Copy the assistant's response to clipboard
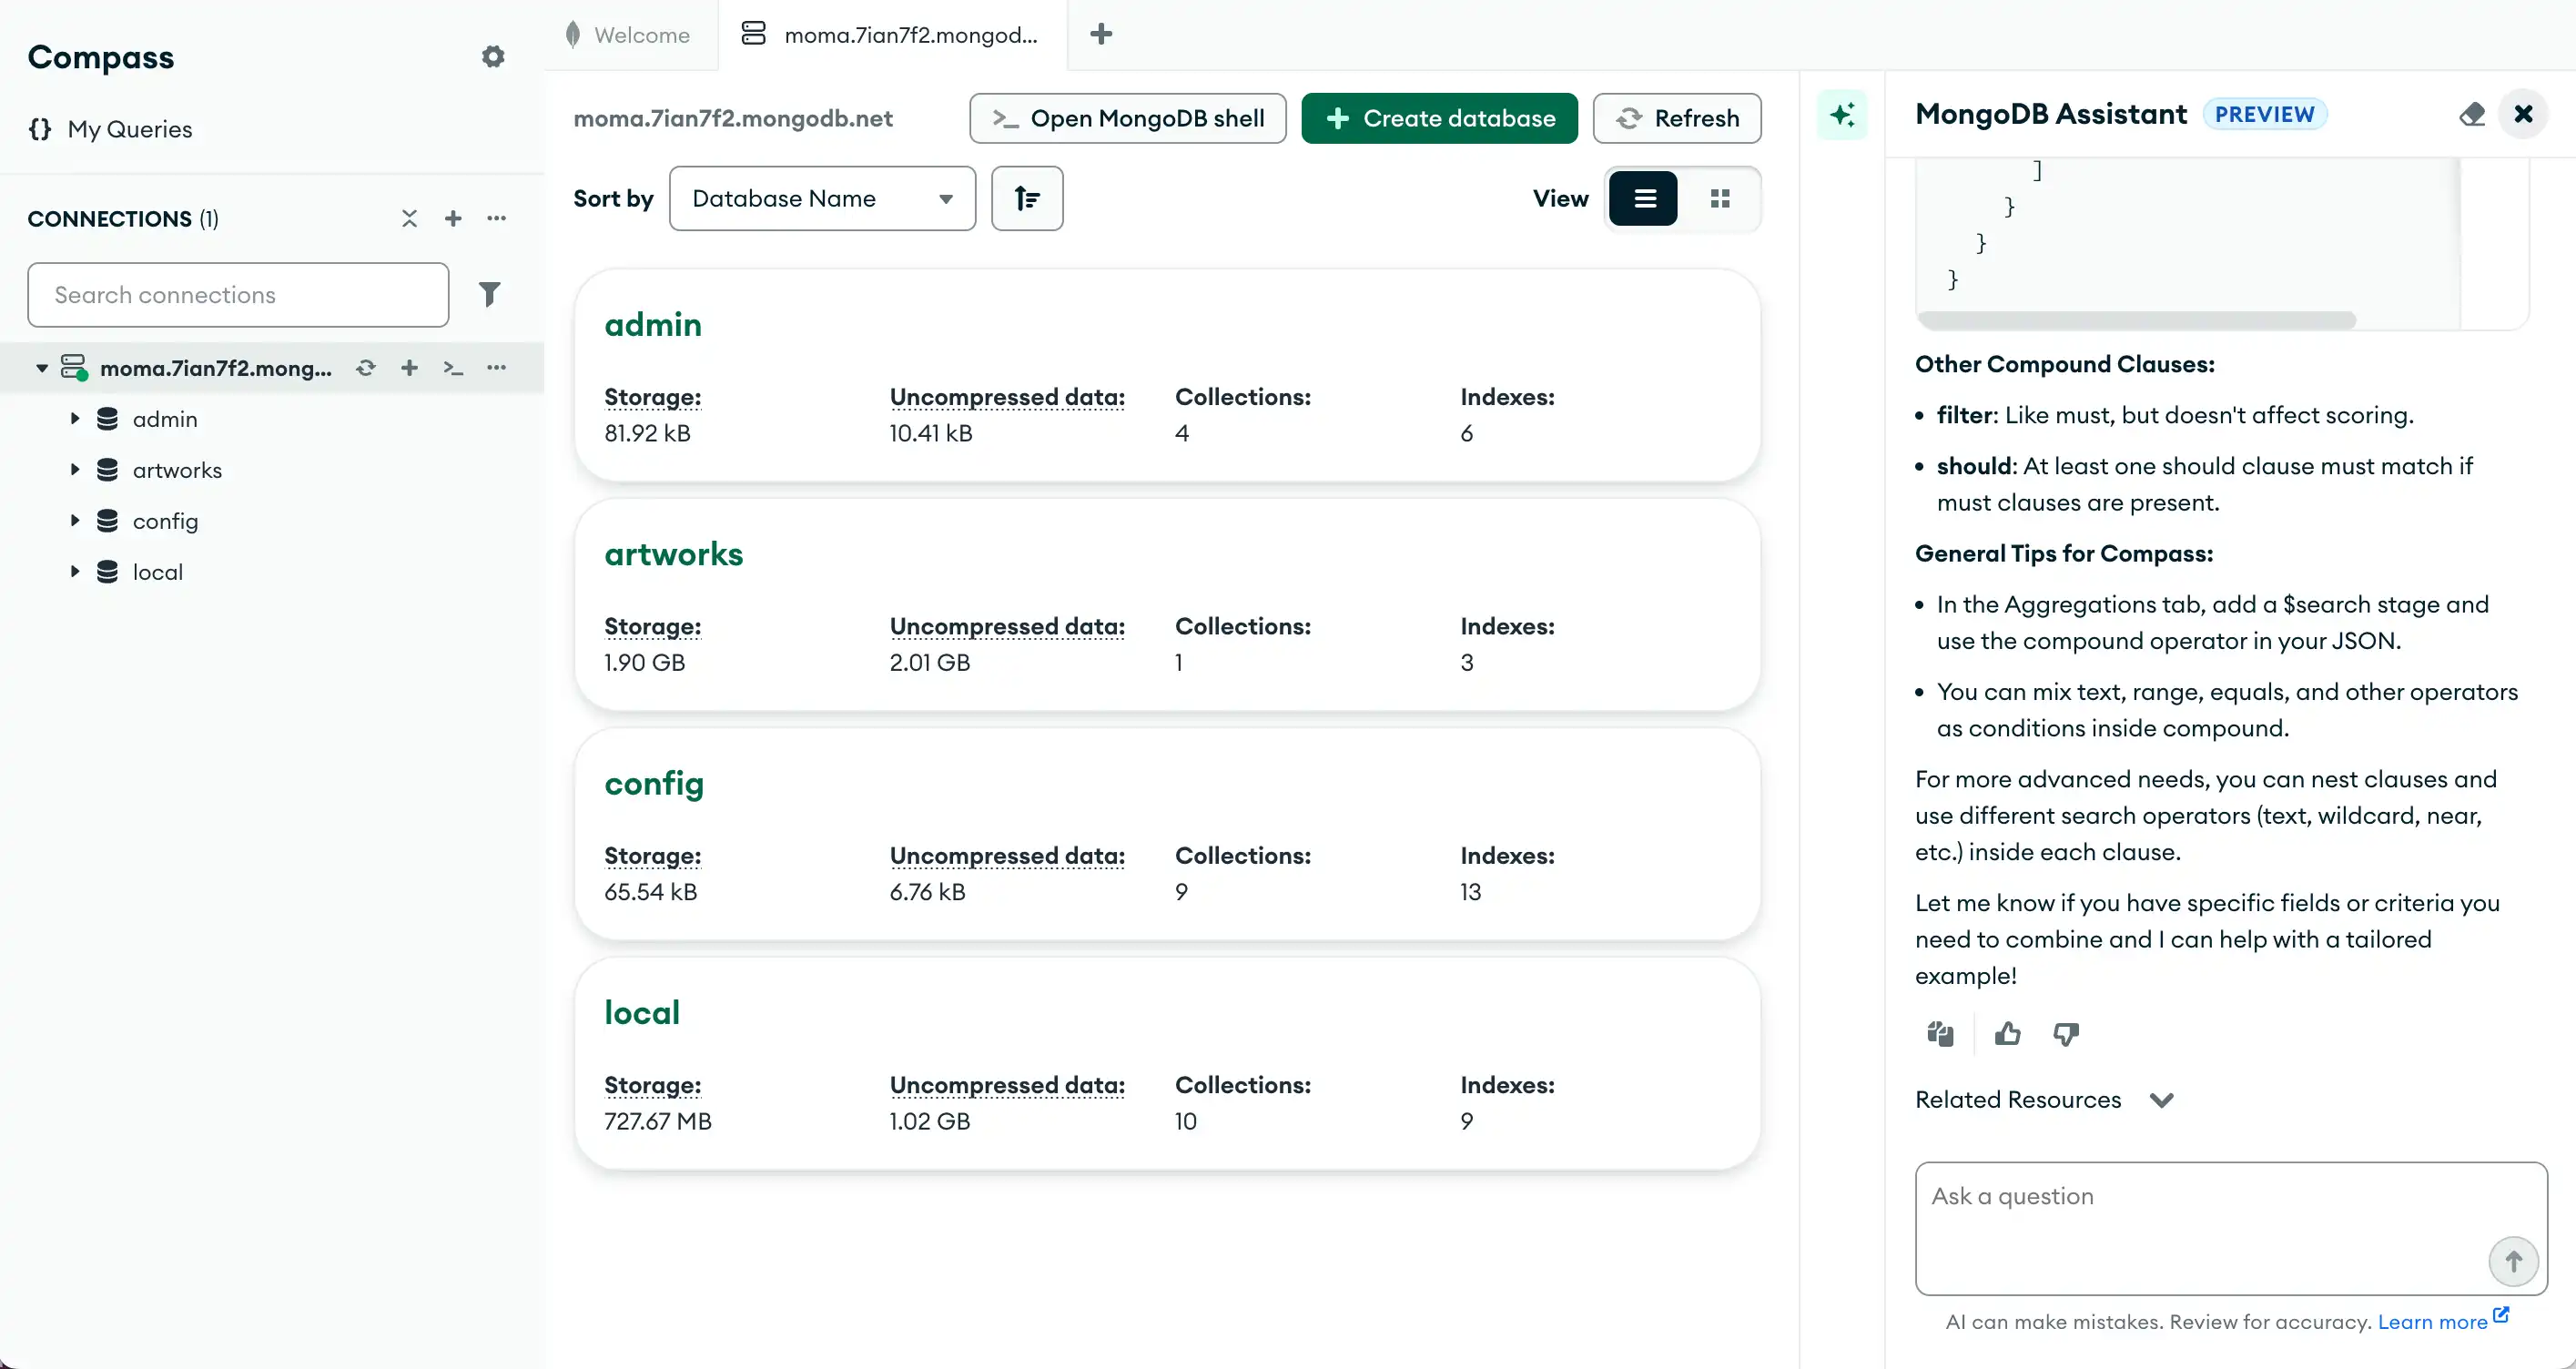The width and height of the screenshot is (2576, 1369). 1939,1033
